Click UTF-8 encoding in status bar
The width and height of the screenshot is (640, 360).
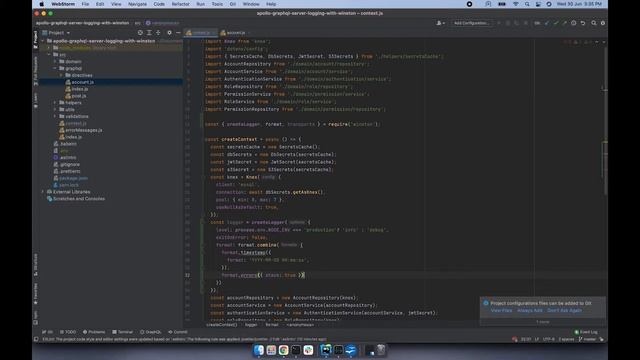549,340
